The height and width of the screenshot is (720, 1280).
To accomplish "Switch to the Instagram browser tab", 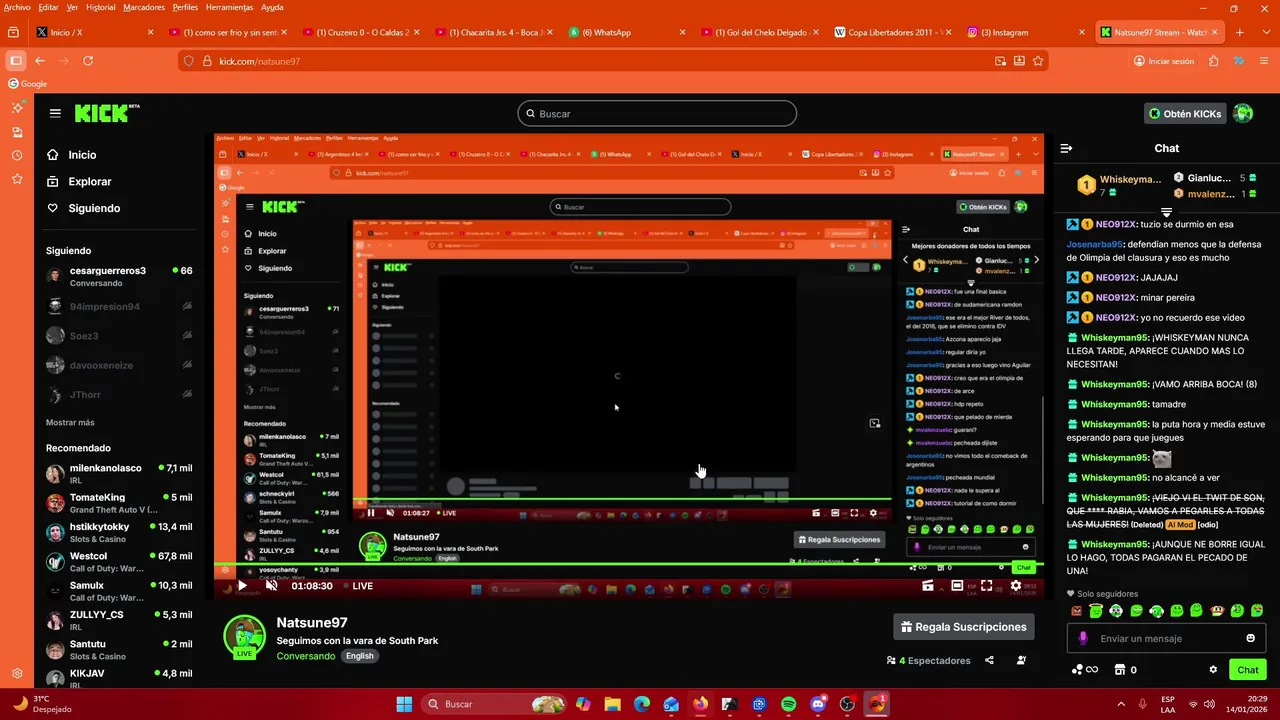I will click(1024, 32).
